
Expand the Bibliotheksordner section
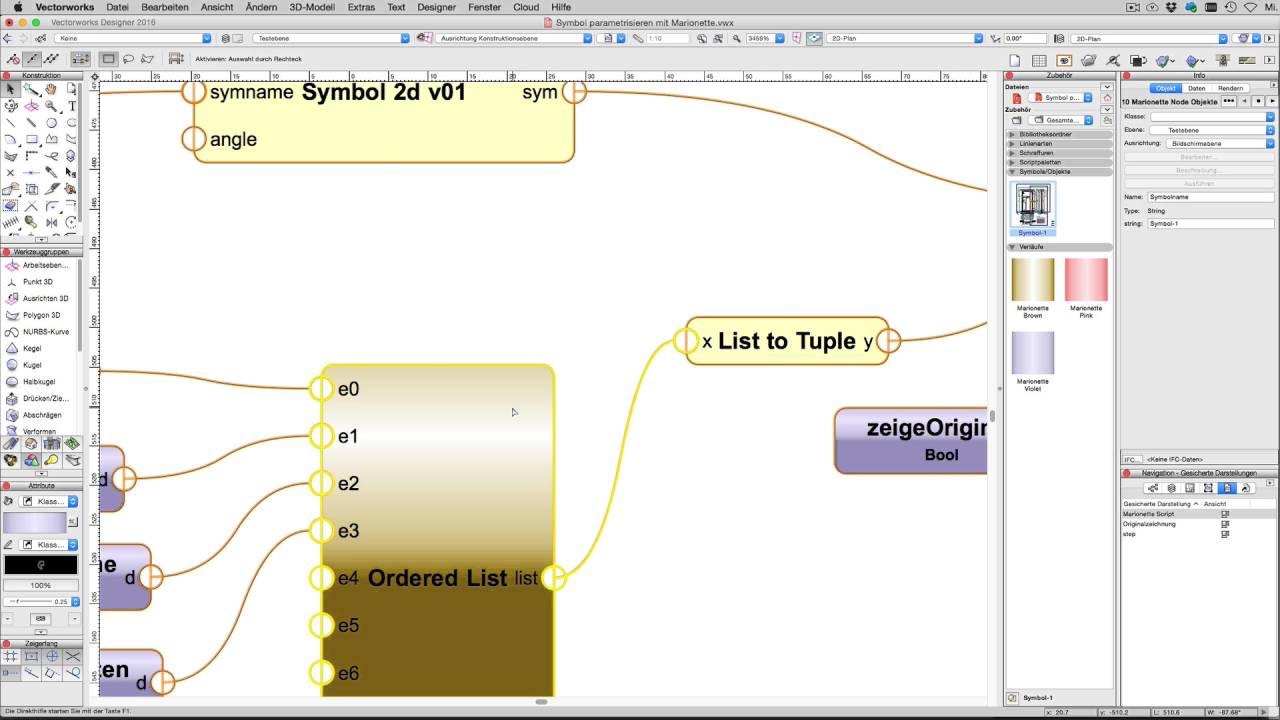pyautogui.click(x=1058, y=134)
